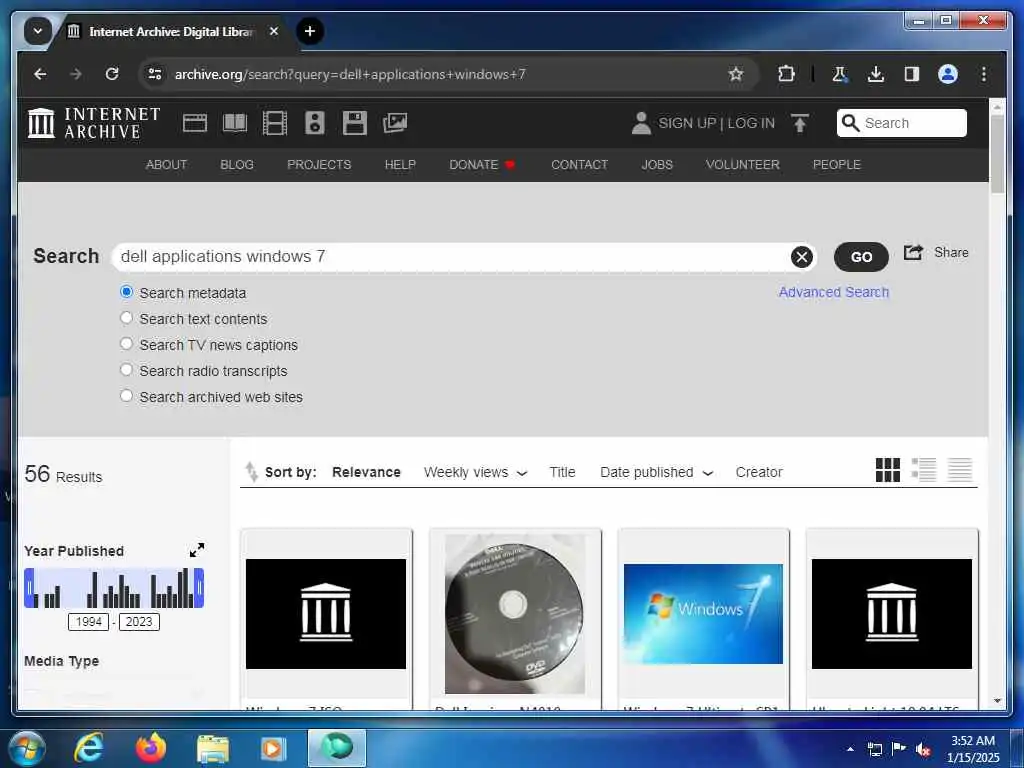Sort results by Creator
The image size is (1024, 768).
pos(759,472)
